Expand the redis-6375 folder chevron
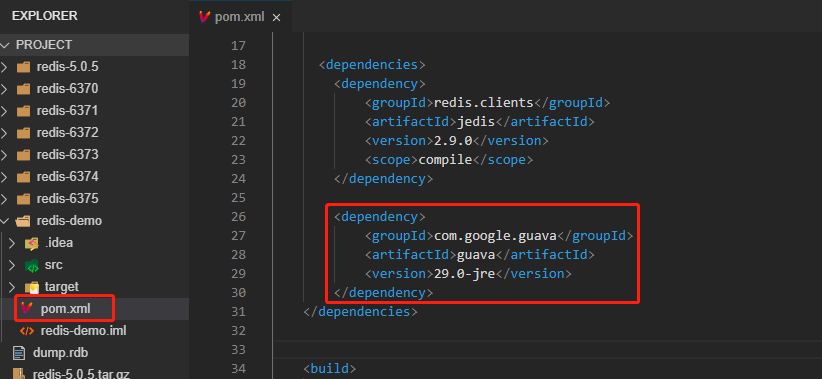 coord(5,199)
